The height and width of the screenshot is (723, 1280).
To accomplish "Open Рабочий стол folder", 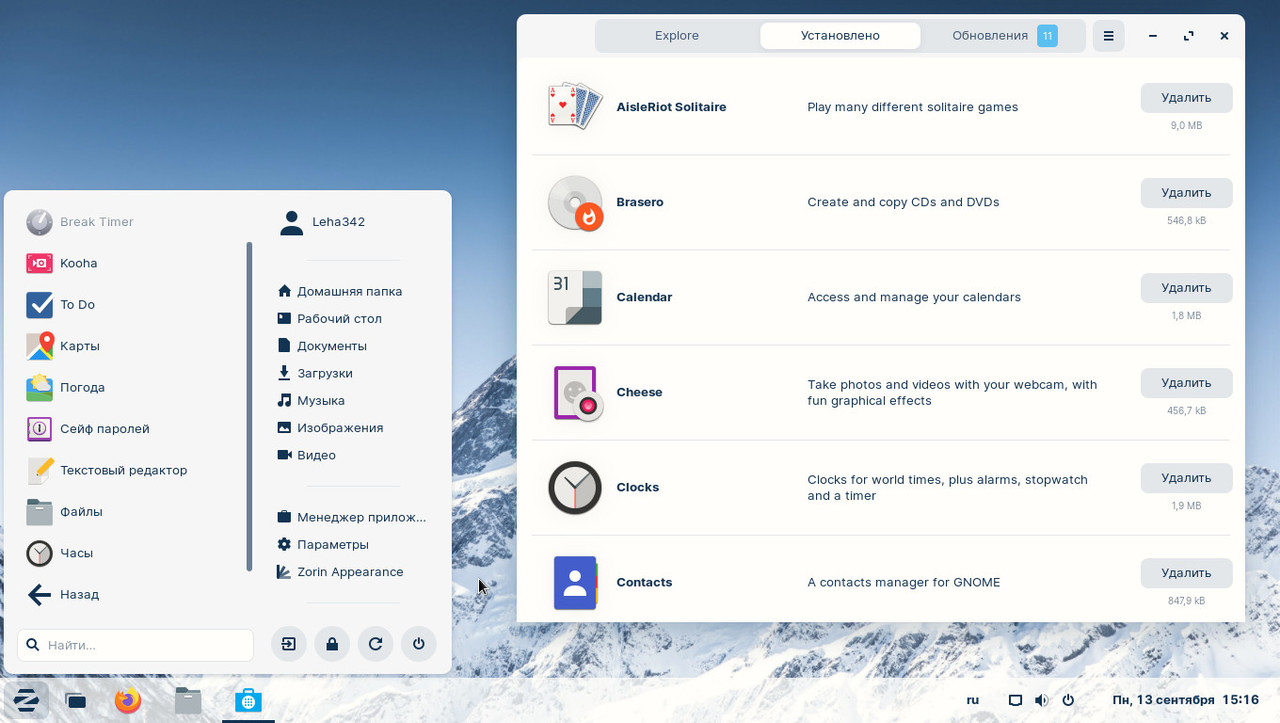I will coord(330,318).
